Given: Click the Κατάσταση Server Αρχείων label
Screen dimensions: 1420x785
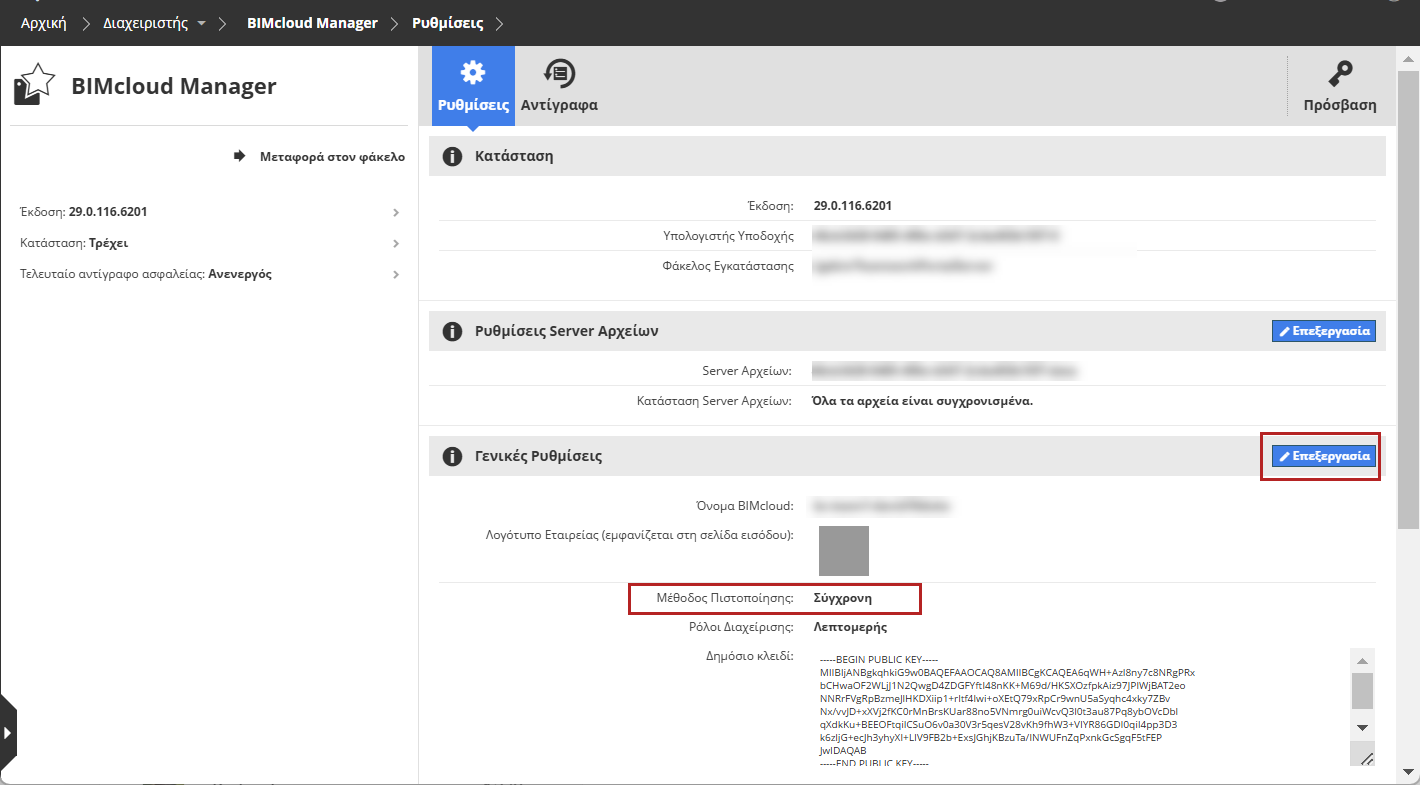Looking at the screenshot, I should (x=715, y=401).
